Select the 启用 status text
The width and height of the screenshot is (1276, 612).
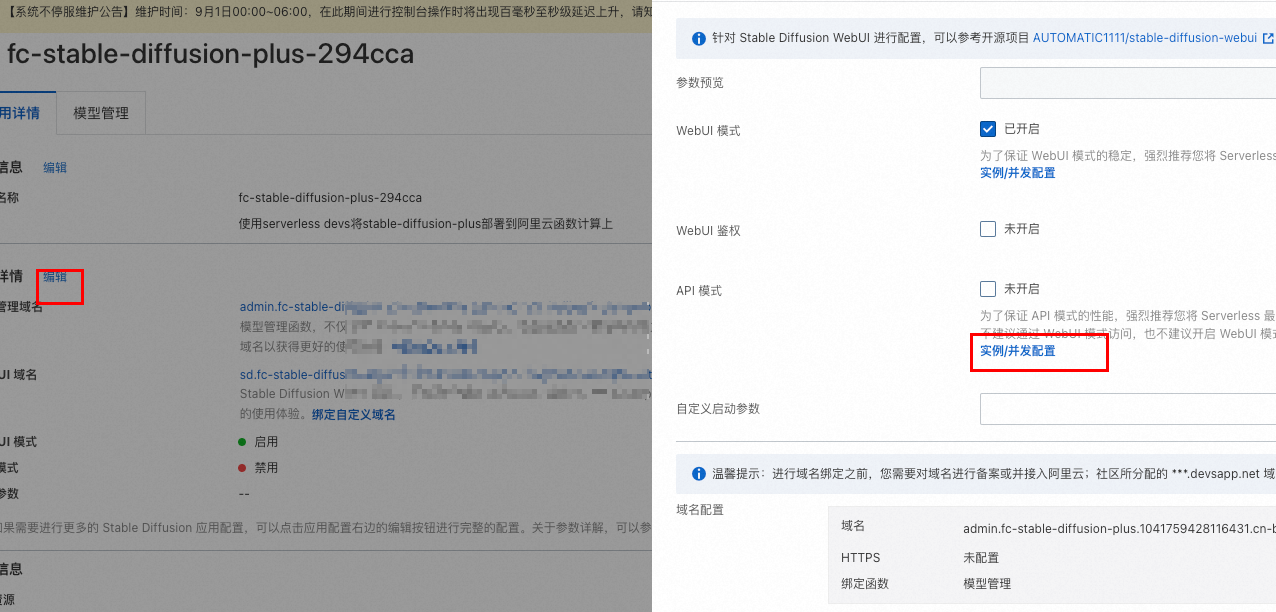tap(266, 442)
